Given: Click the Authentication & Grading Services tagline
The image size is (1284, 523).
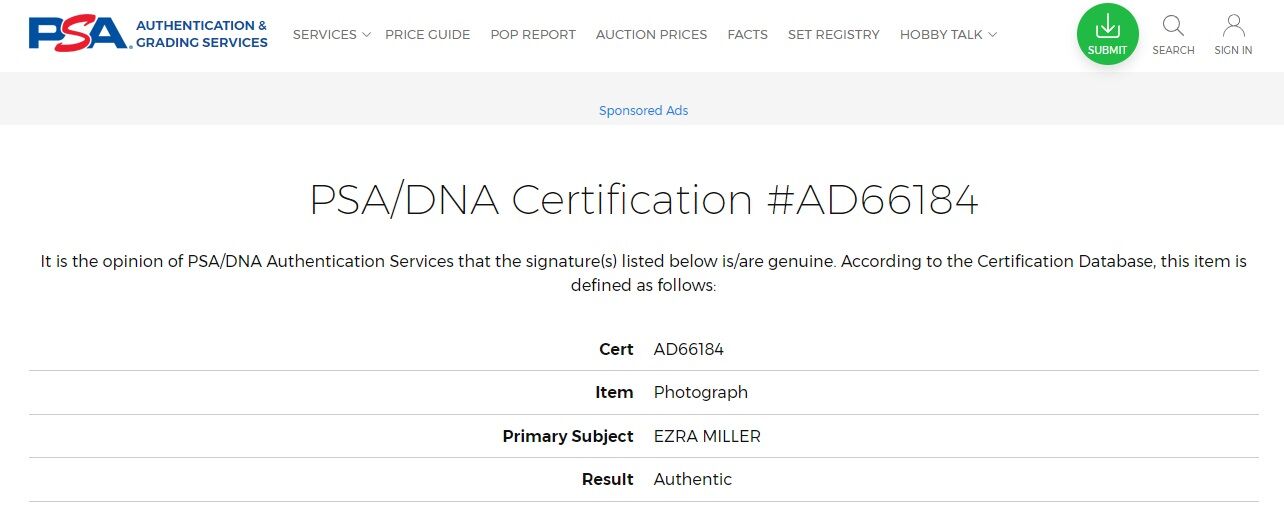Looking at the screenshot, I should click(x=201, y=34).
